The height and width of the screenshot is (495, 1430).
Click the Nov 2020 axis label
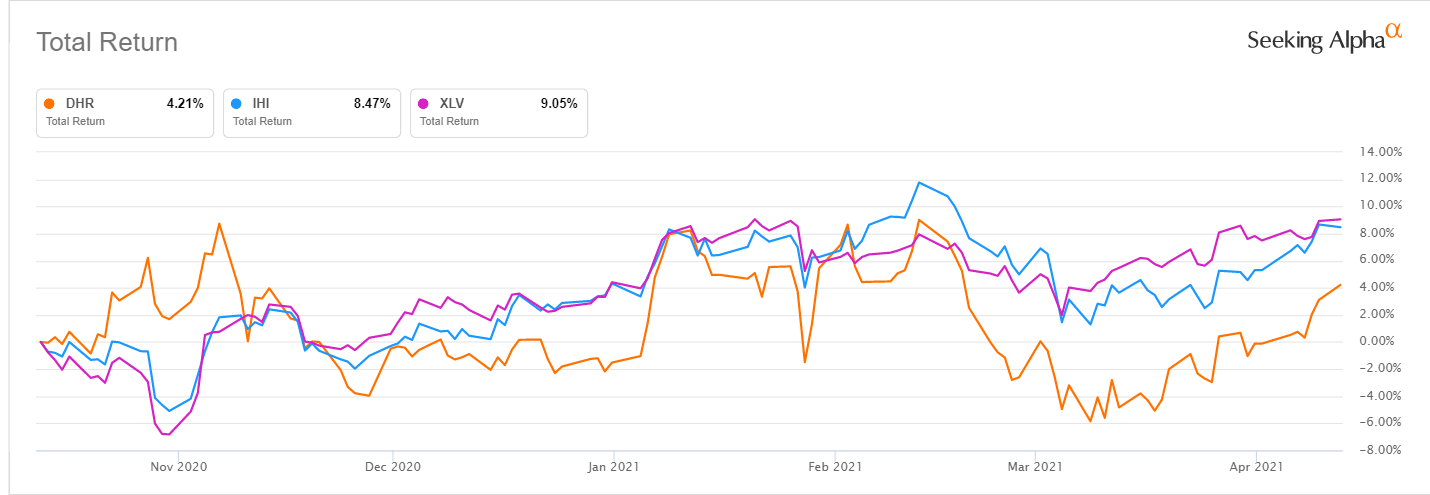click(x=178, y=466)
